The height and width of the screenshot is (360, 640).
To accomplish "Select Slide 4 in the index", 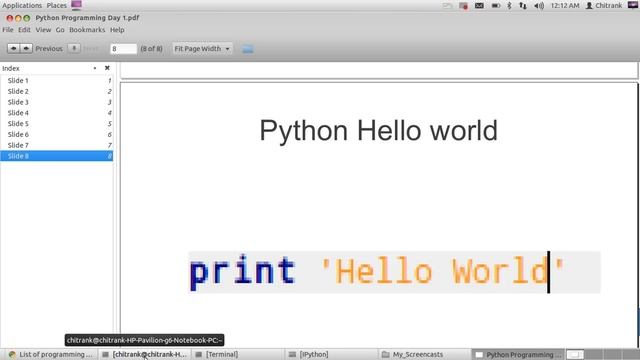I will tap(56, 113).
